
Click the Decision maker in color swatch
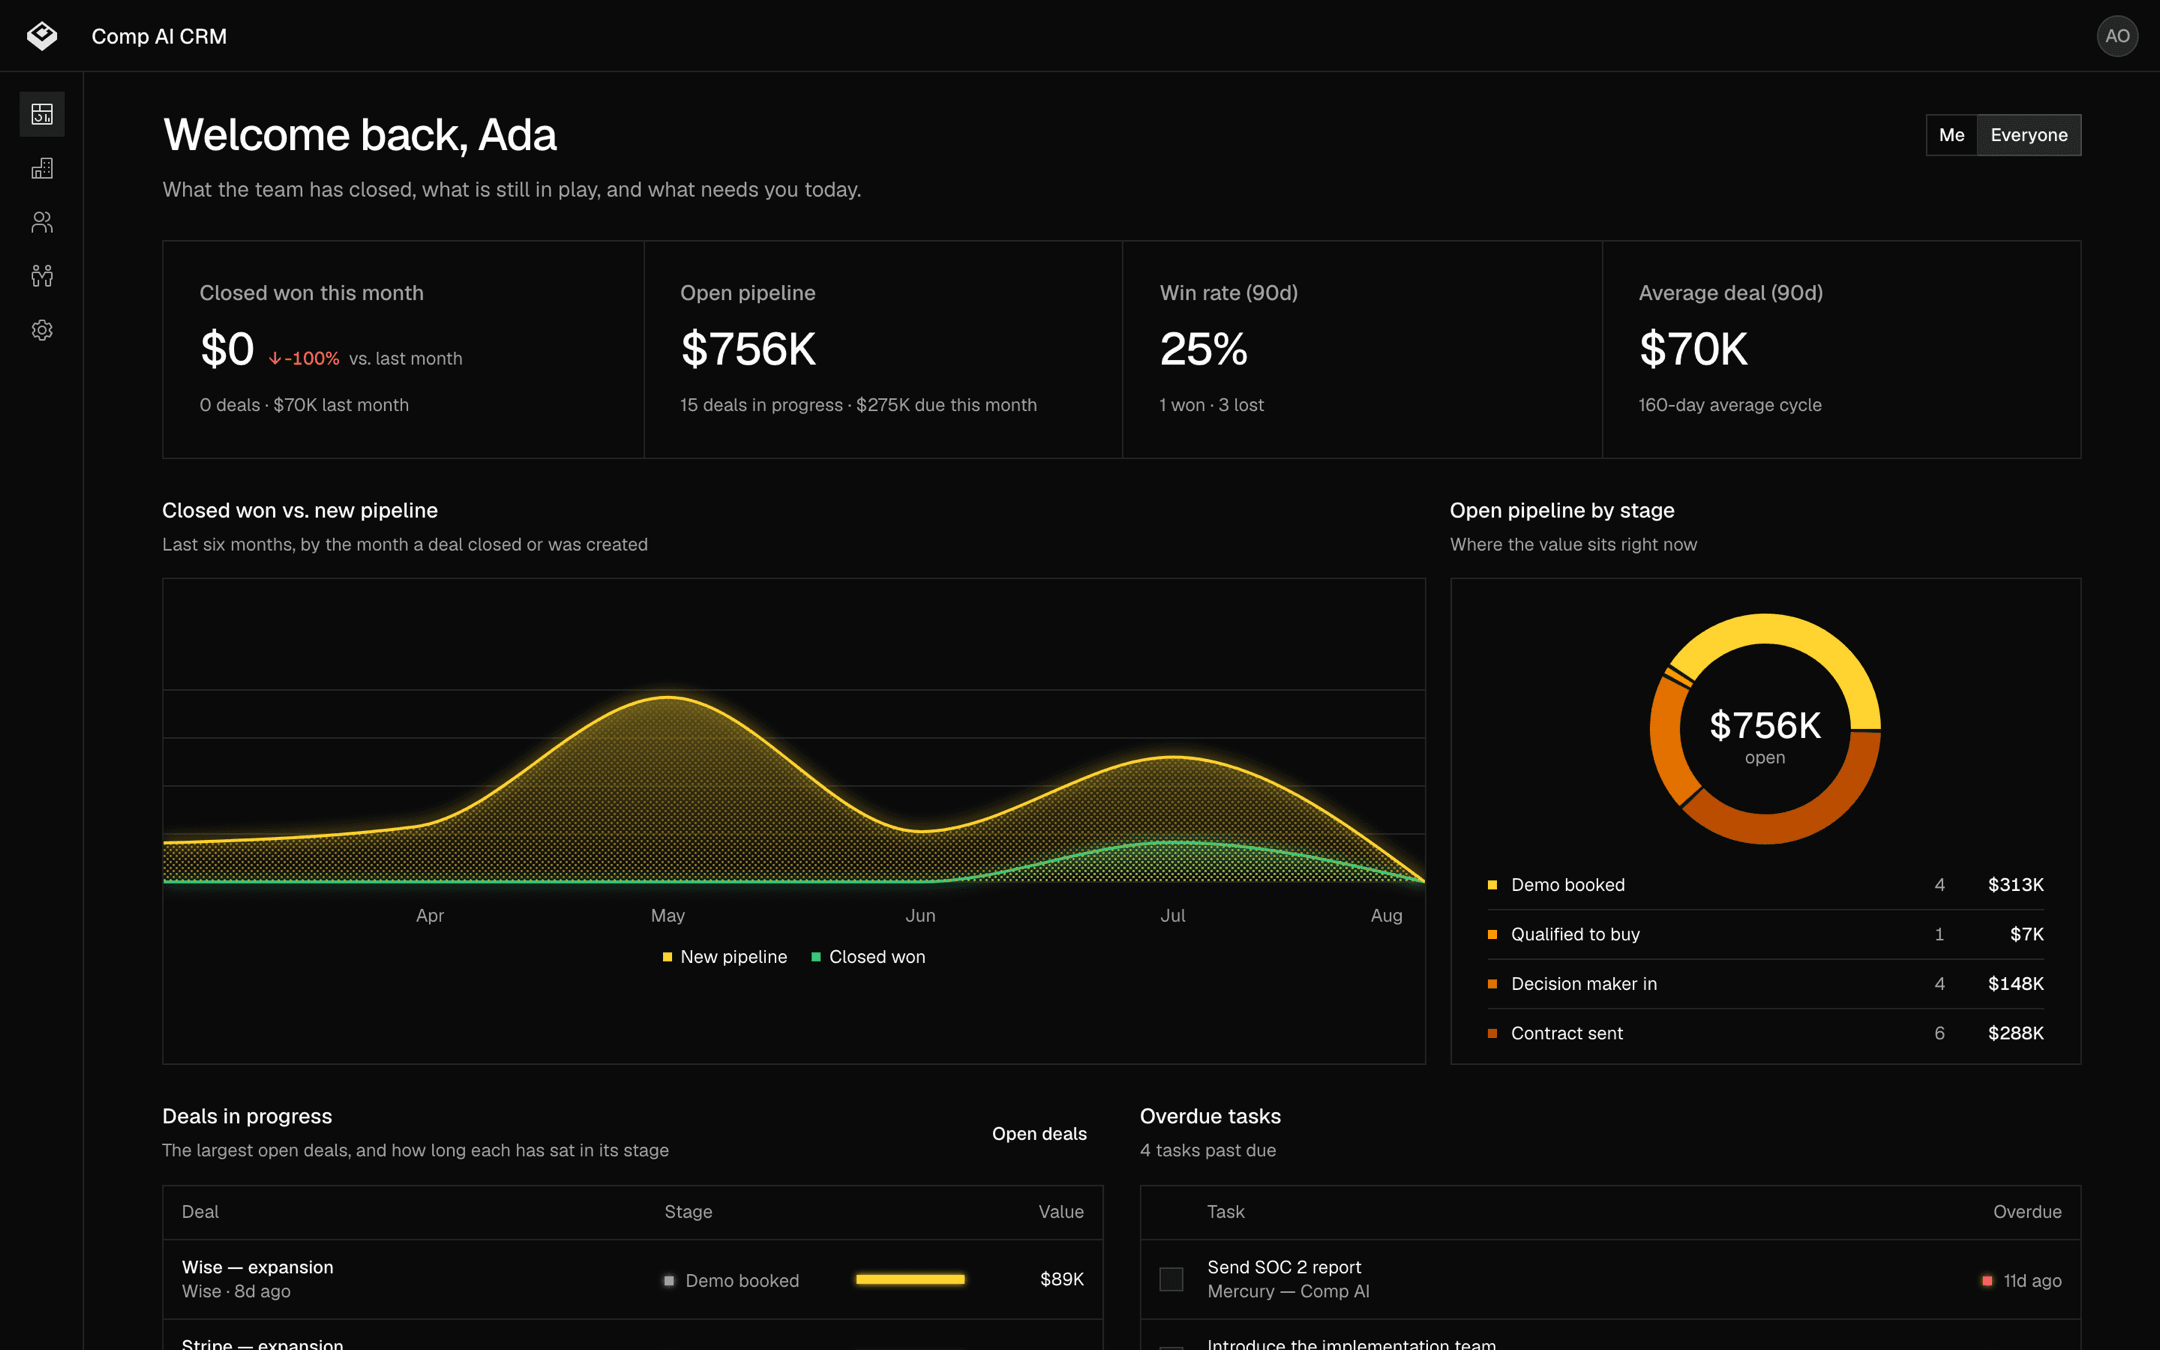pos(1492,984)
